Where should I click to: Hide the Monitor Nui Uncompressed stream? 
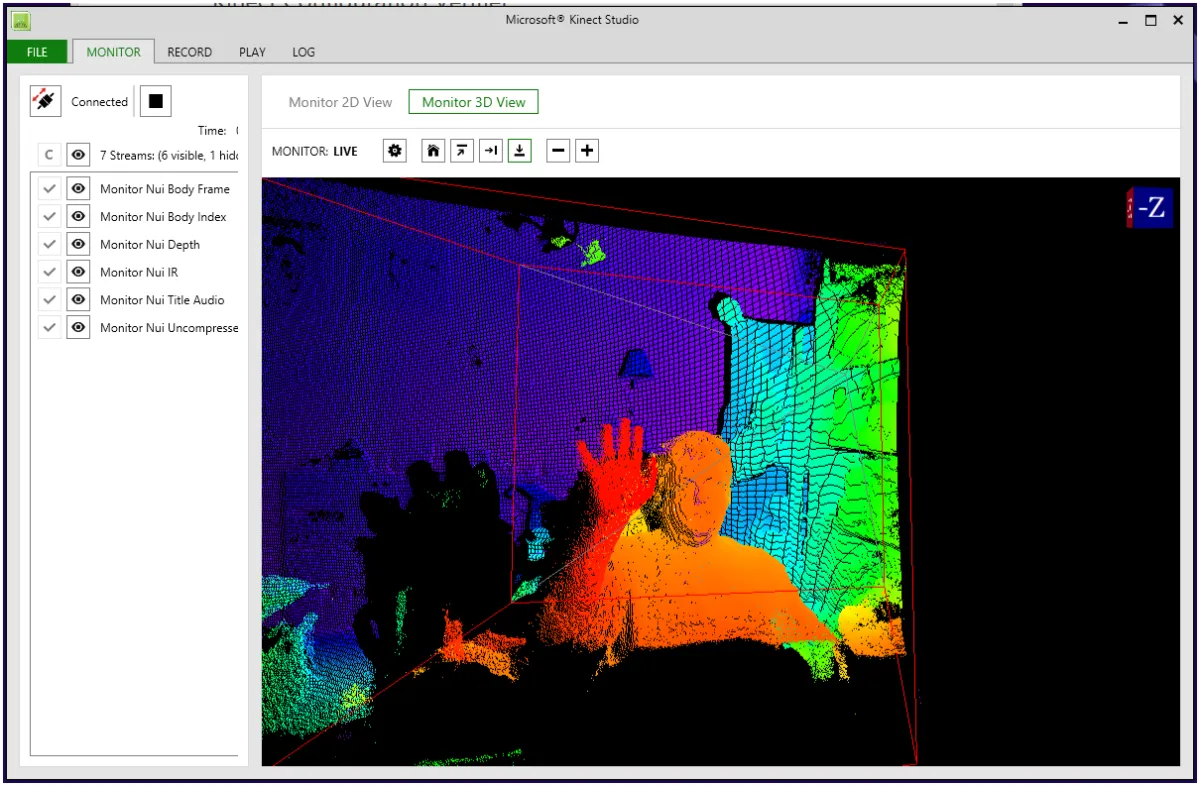click(x=78, y=327)
